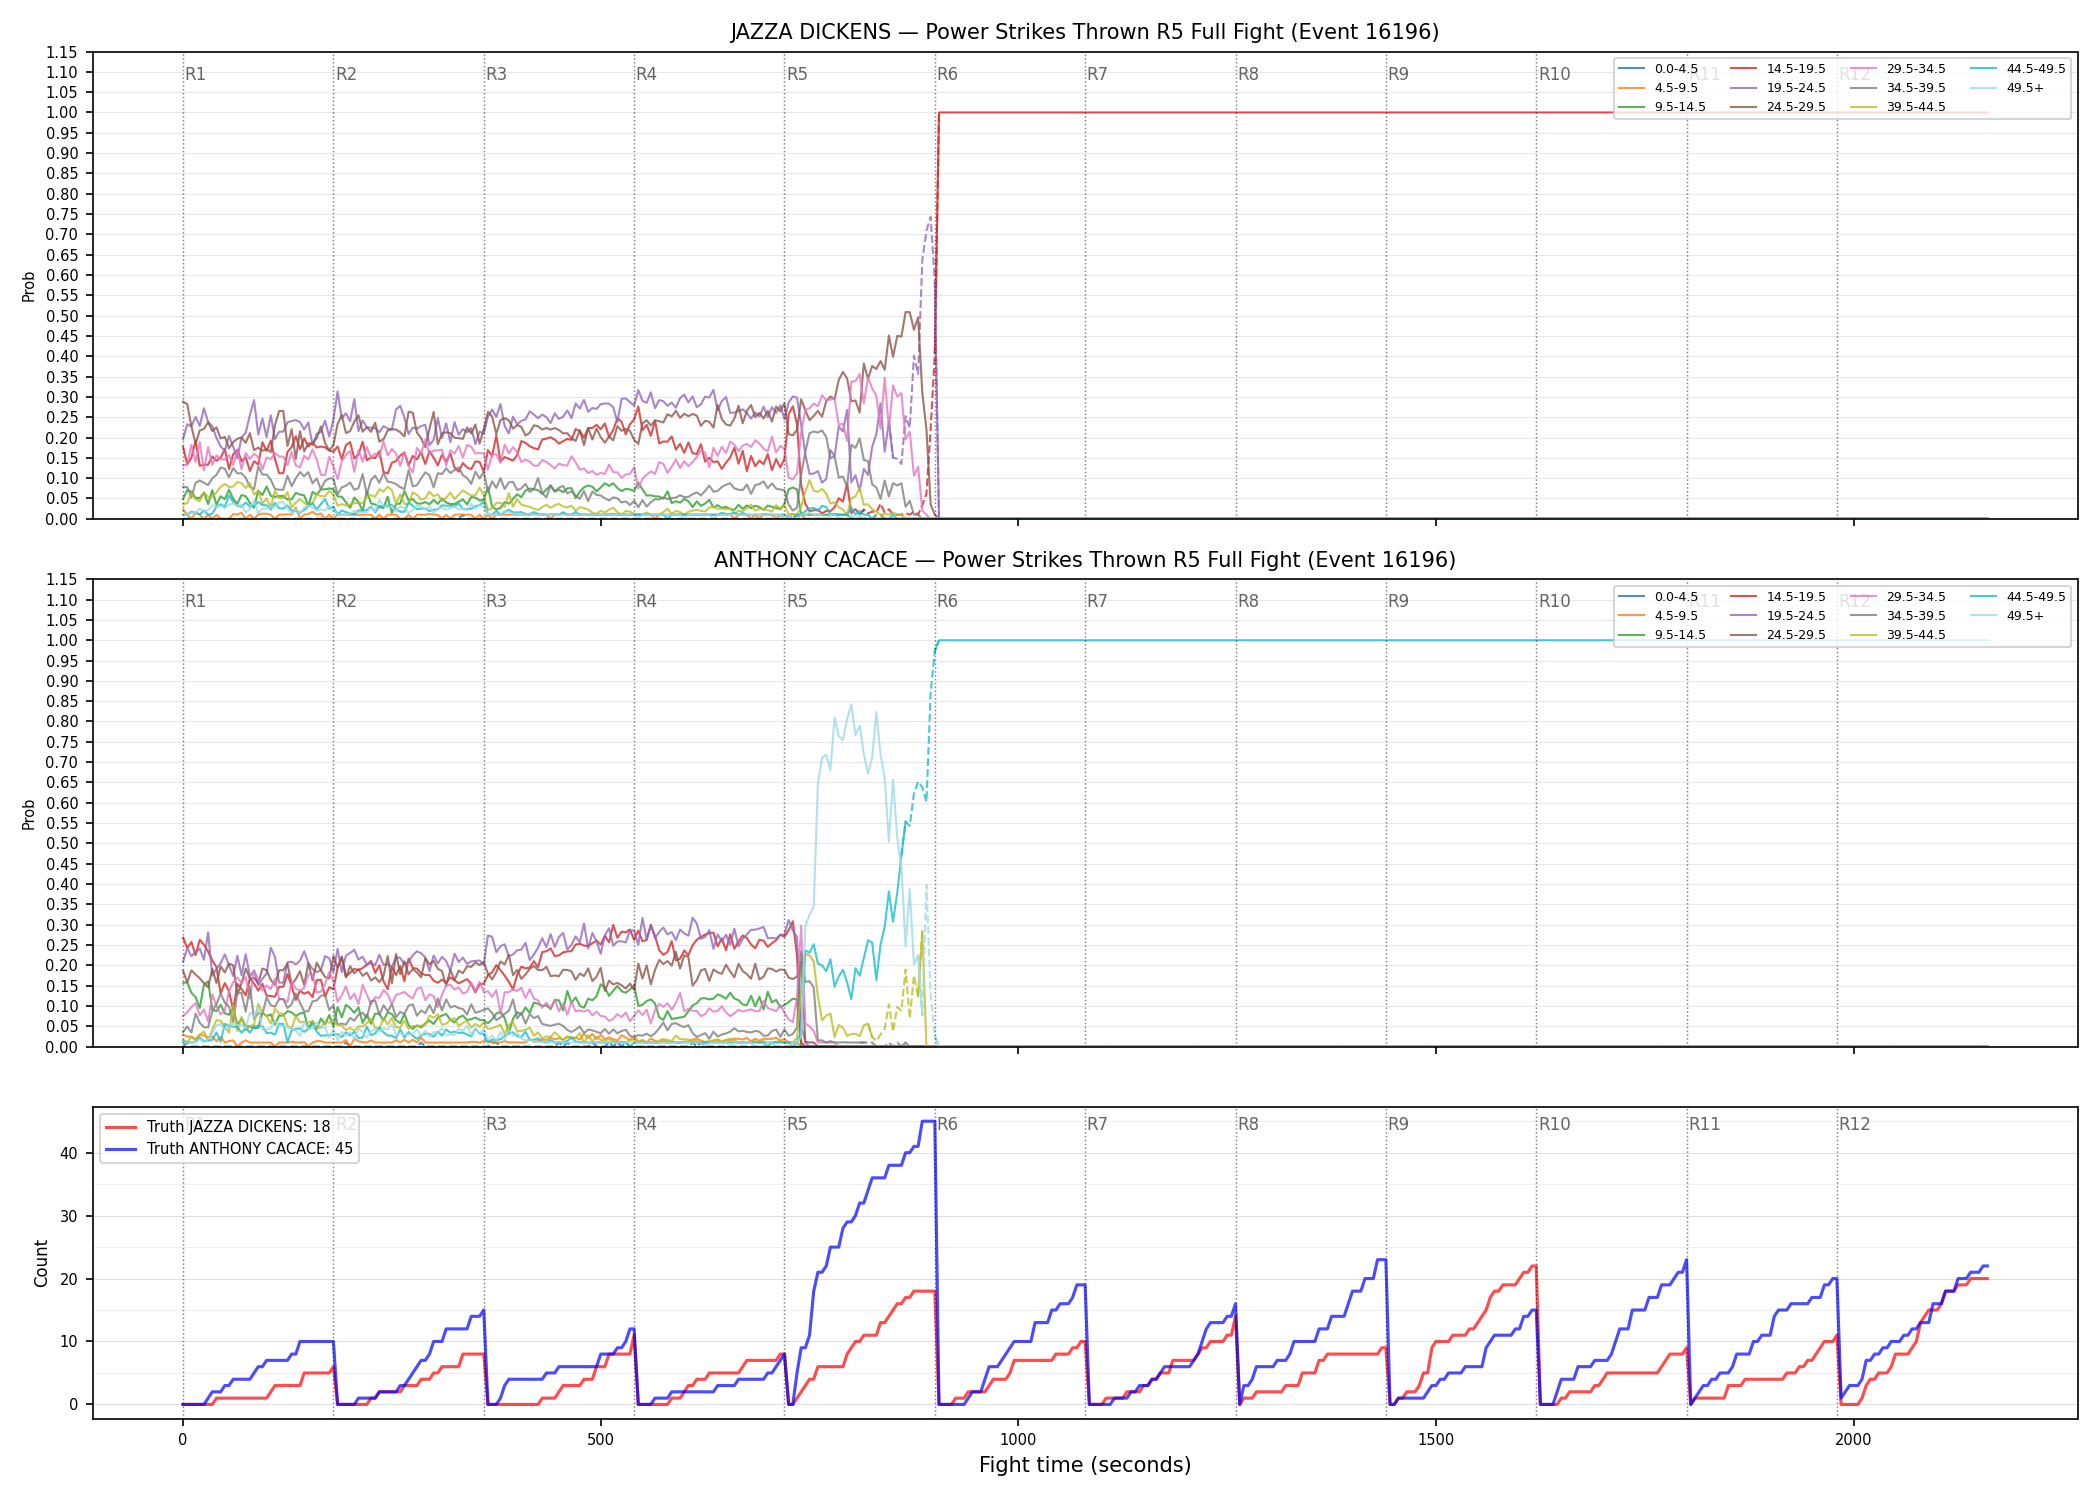The height and width of the screenshot is (1500, 2100).
Task: Select legend entry 'Truth JAZZA DICKENS: 18'
Action: (238, 1126)
